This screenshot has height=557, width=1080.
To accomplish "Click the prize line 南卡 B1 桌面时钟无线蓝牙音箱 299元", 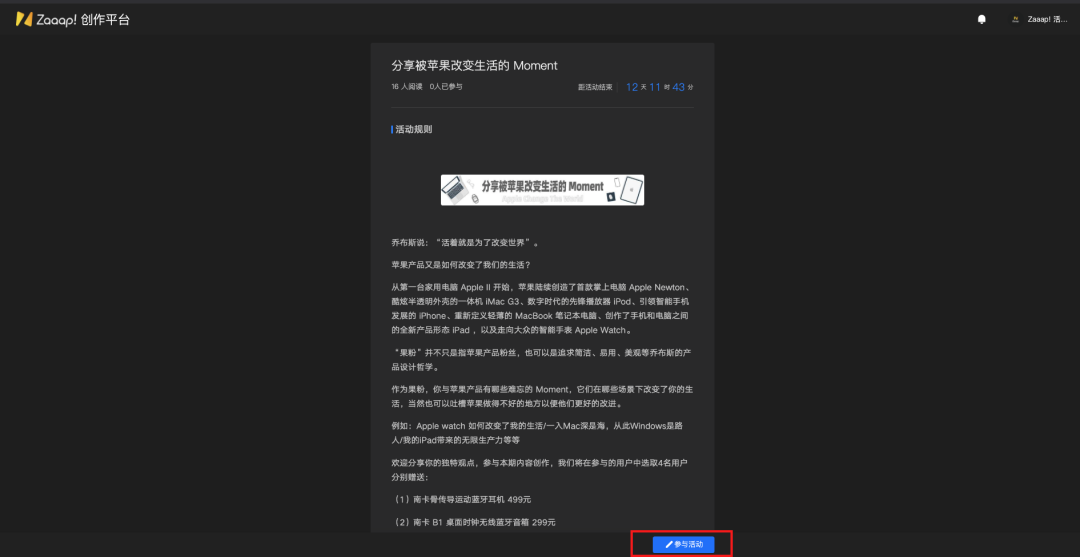I will pos(473,523).
